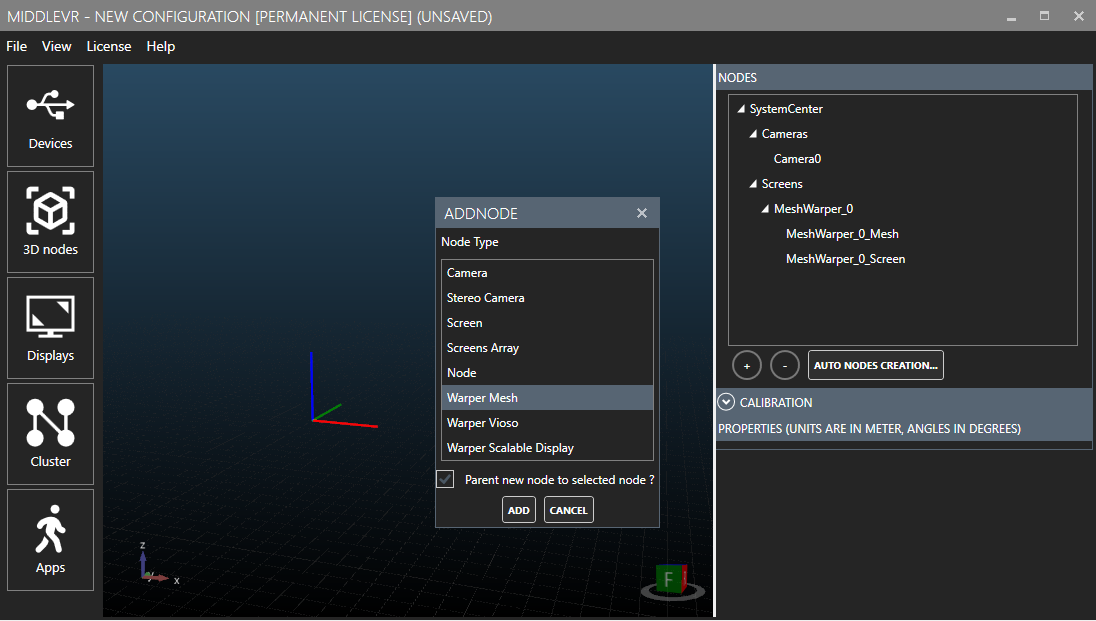The width and height of the screenshot is (1096, 621).
Task: Select Node entry in type list
Action: [547, 373]
